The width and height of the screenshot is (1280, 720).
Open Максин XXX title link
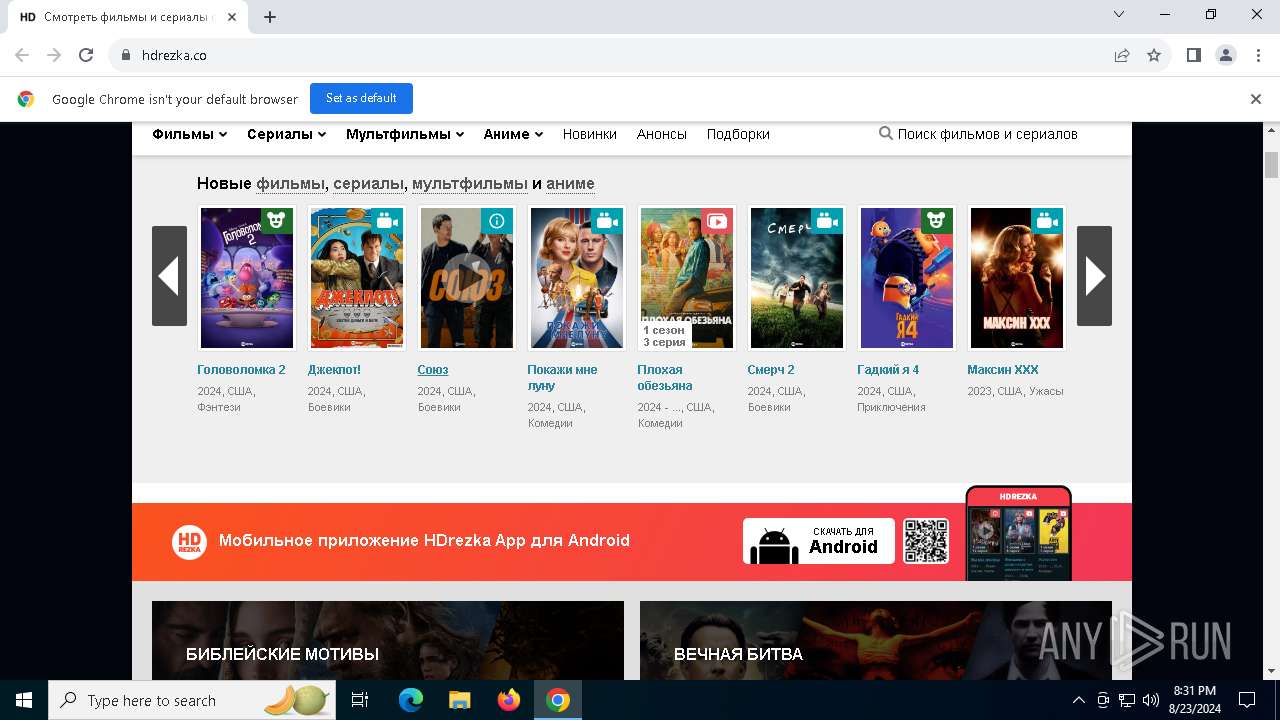coord(1003,370)
